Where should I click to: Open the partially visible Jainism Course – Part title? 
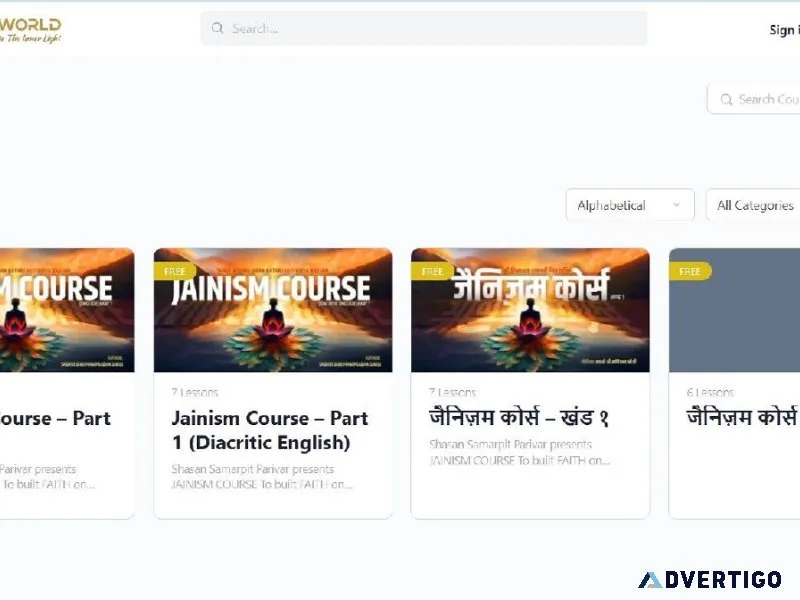(x=55, y=418)
